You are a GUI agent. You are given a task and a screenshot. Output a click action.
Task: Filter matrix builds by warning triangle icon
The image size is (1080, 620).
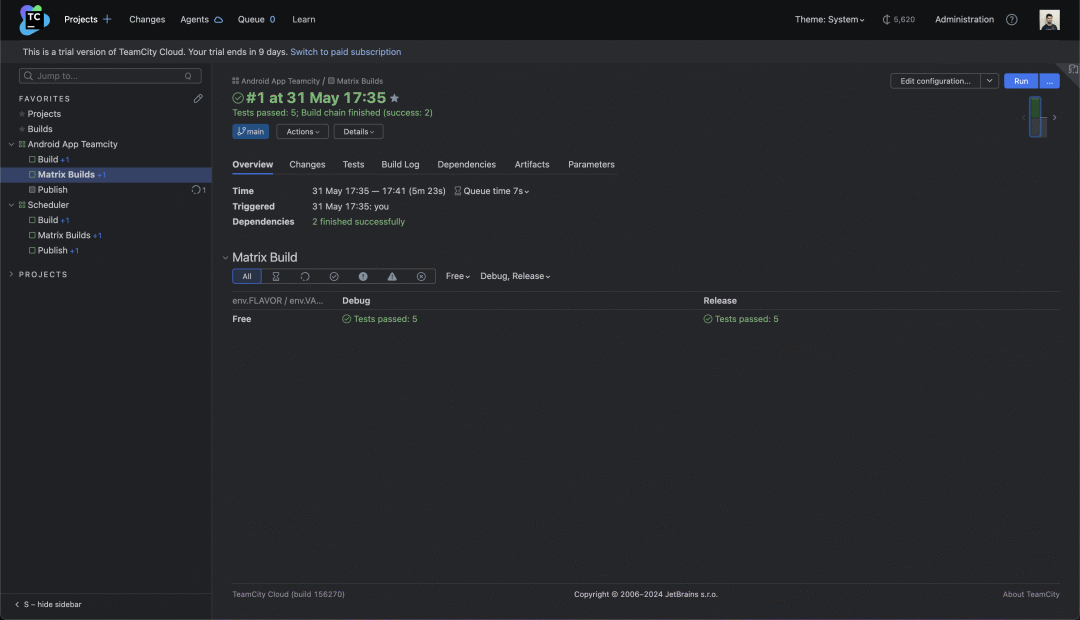click(x=392, y=276)
